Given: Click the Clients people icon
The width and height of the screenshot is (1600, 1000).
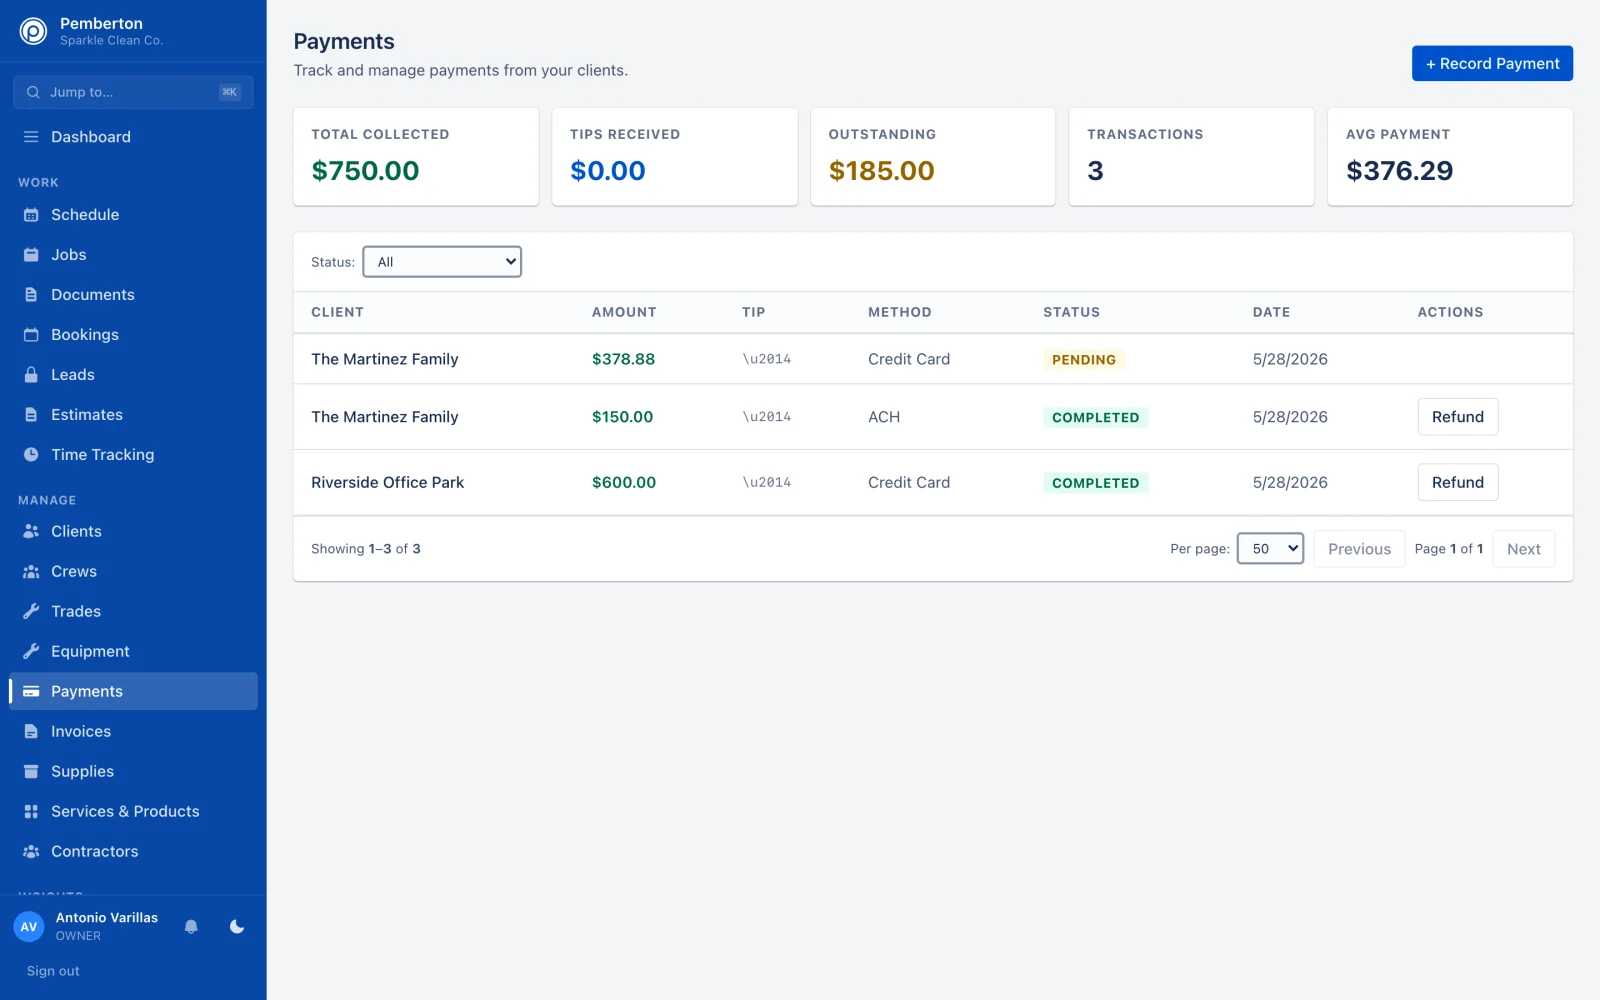Looking at the screenshot, I should click(x=31, y=532).
